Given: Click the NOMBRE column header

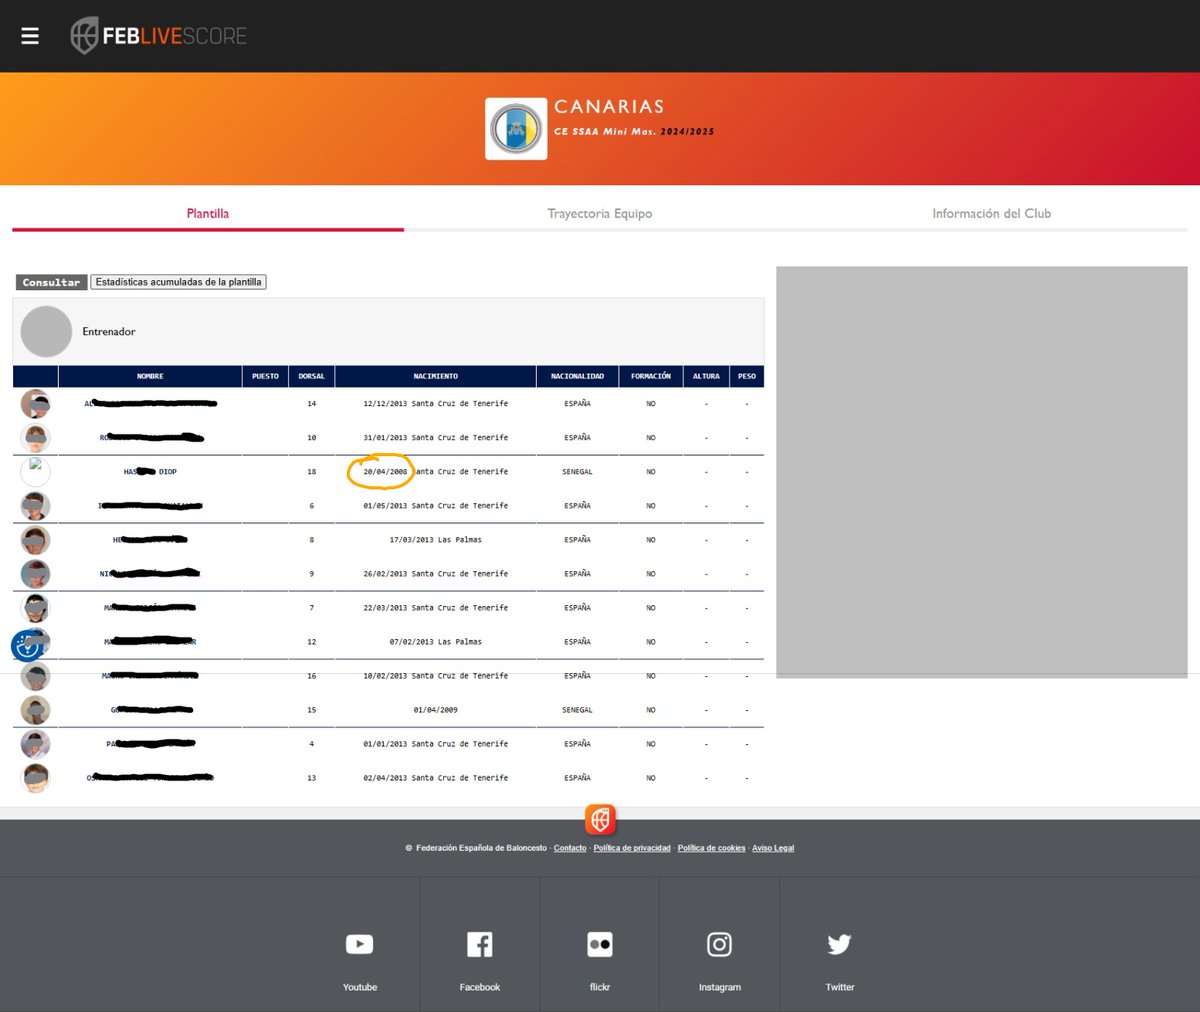Looking at the screenshot, I should coord(150,376).
